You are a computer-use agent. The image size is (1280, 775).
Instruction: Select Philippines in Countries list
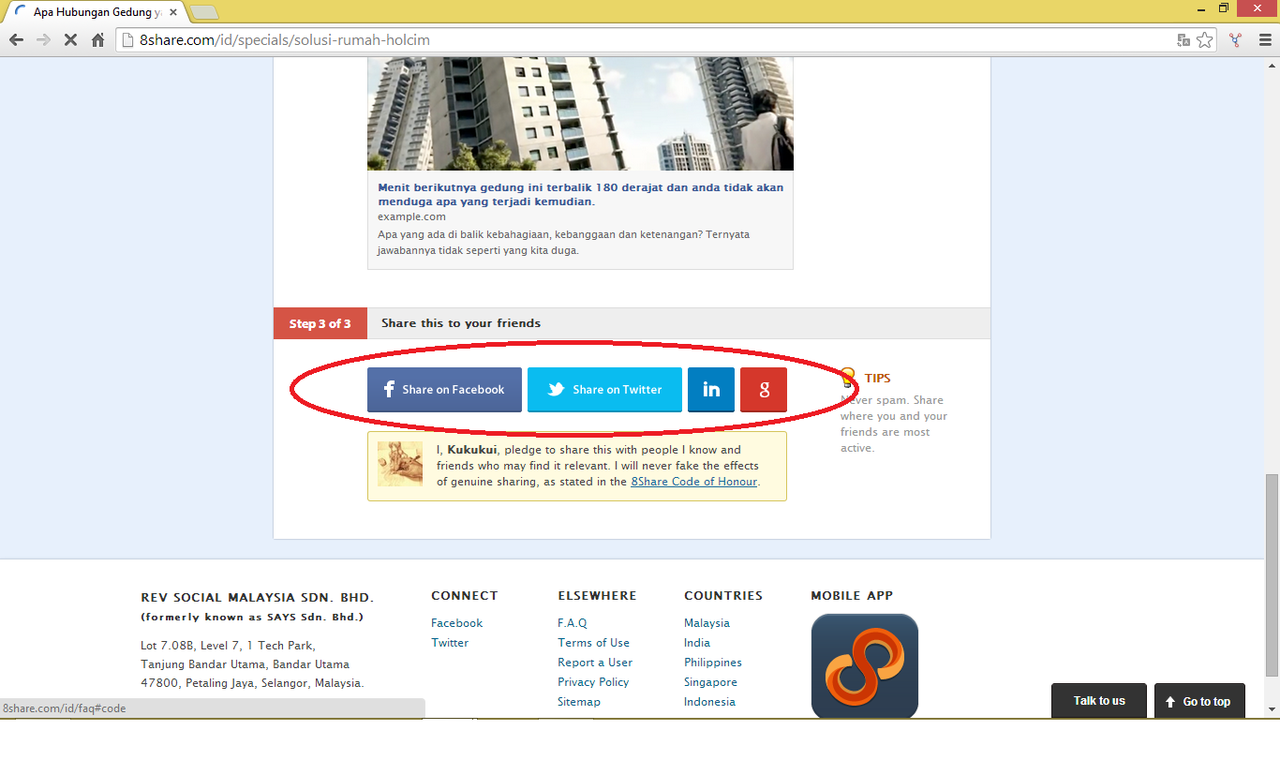(x=713, y=663)
